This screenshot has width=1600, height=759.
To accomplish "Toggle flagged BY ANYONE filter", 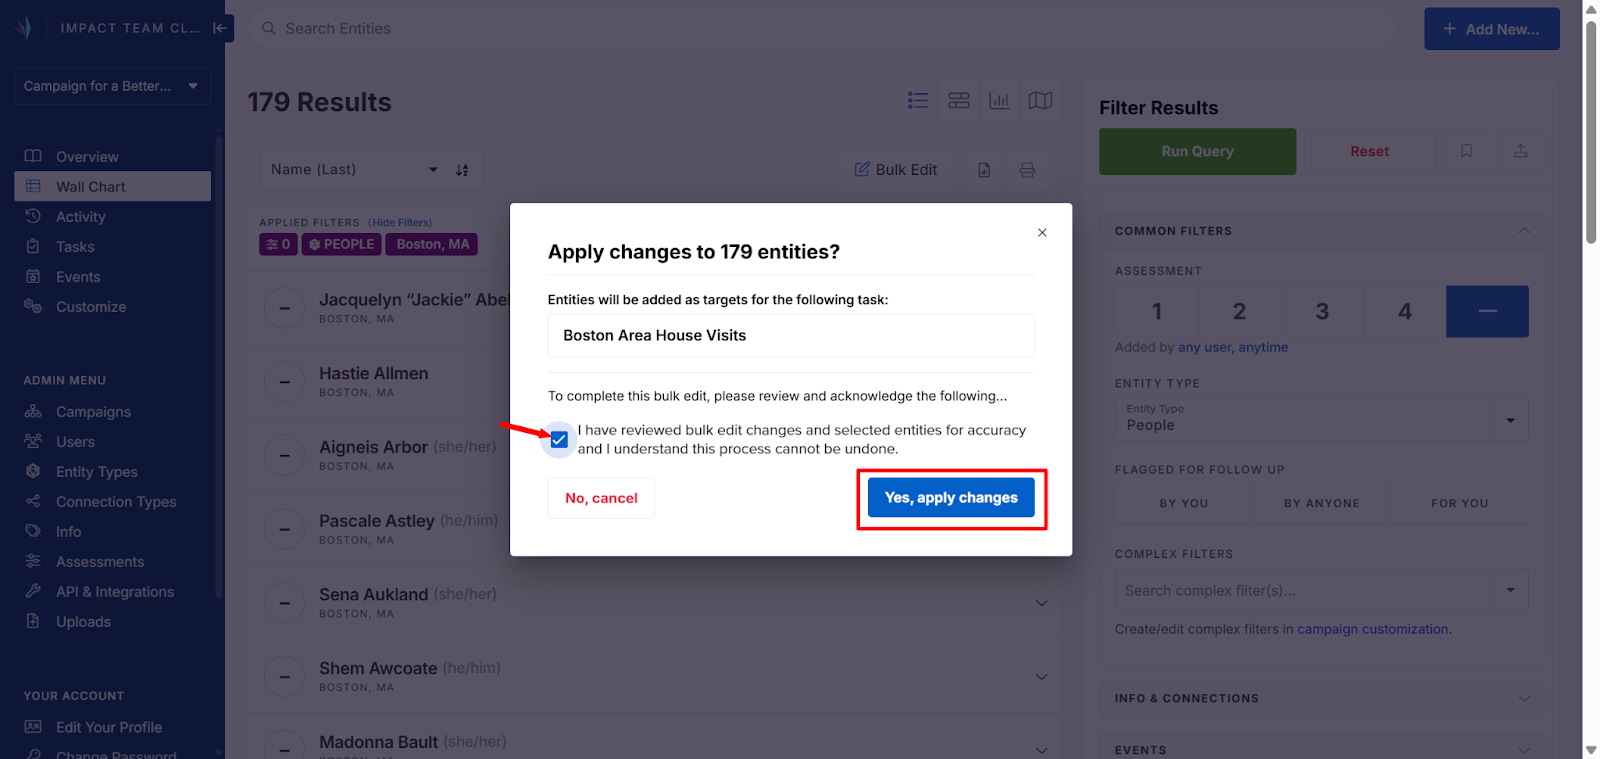I will pyautogui.click(x=1322, y=503).
